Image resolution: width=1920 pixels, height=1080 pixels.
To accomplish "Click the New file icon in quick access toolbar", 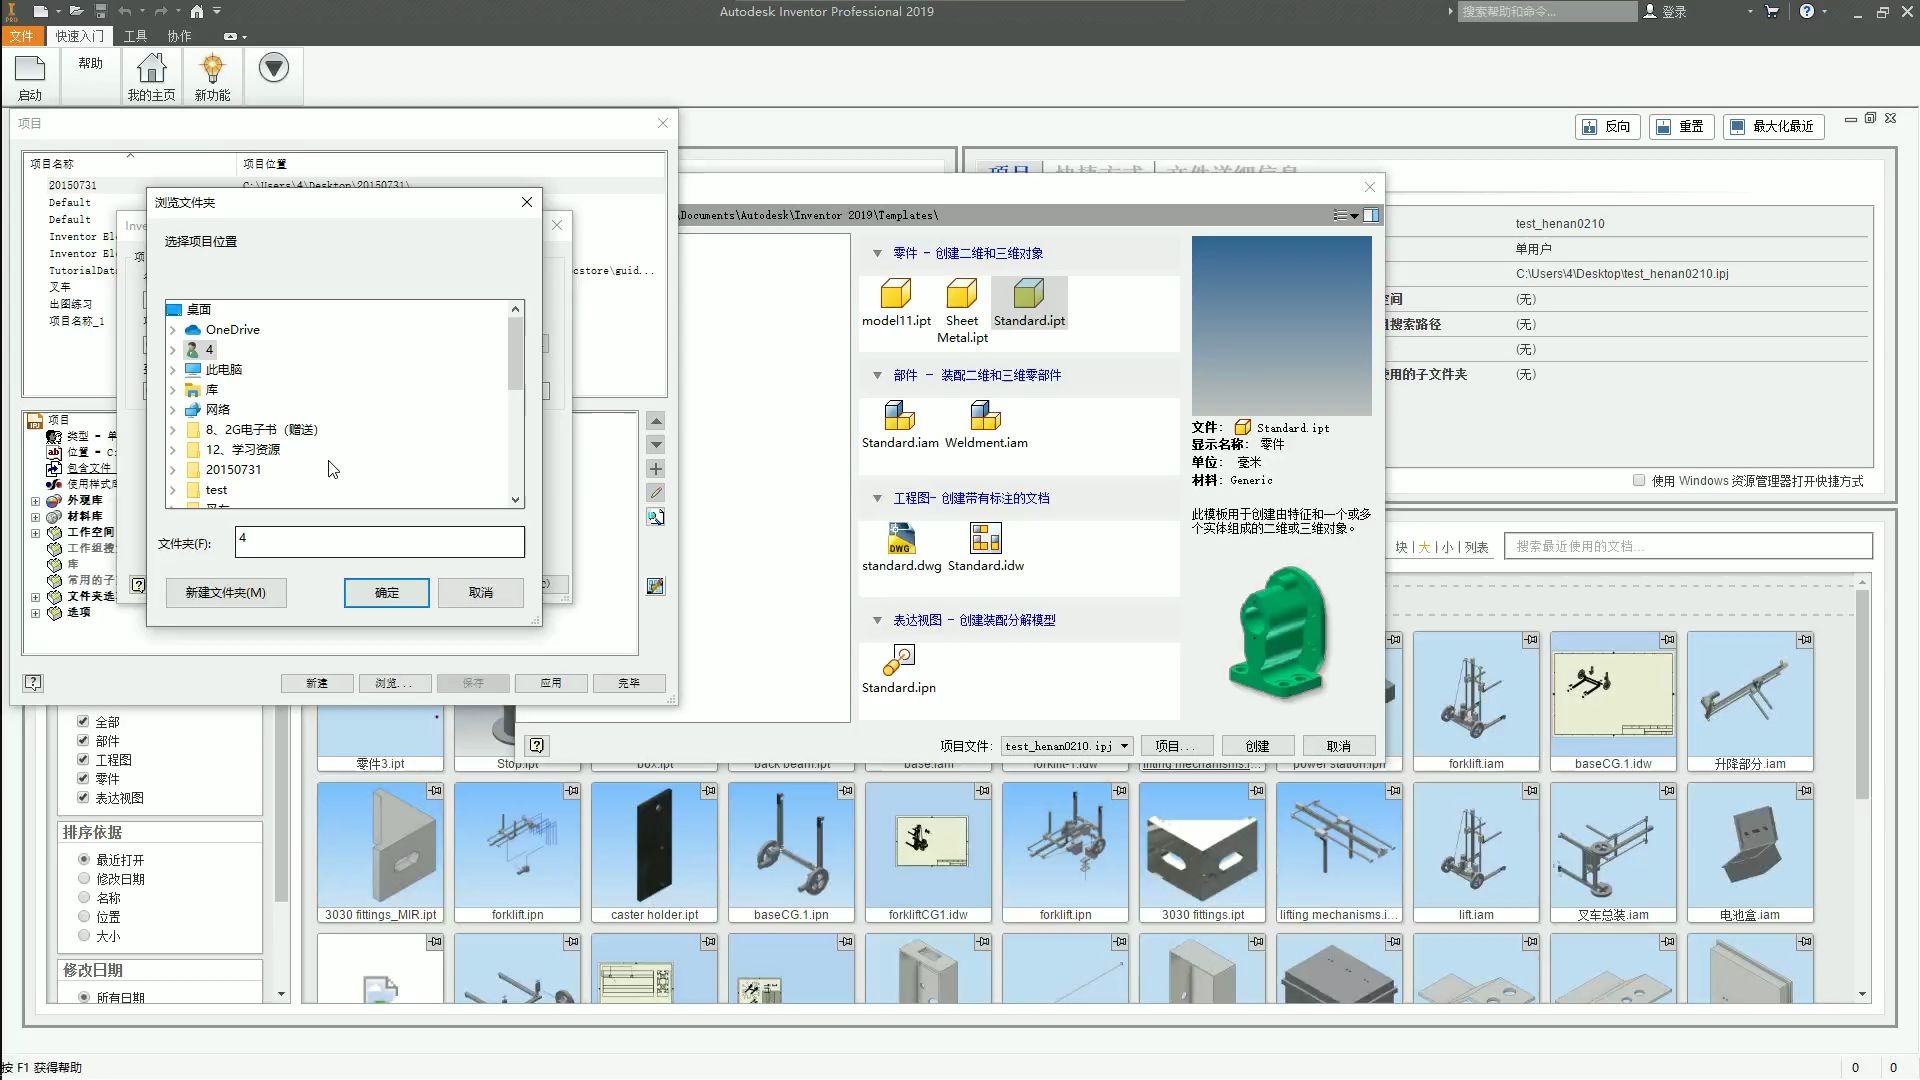I will tap(40, 11).
